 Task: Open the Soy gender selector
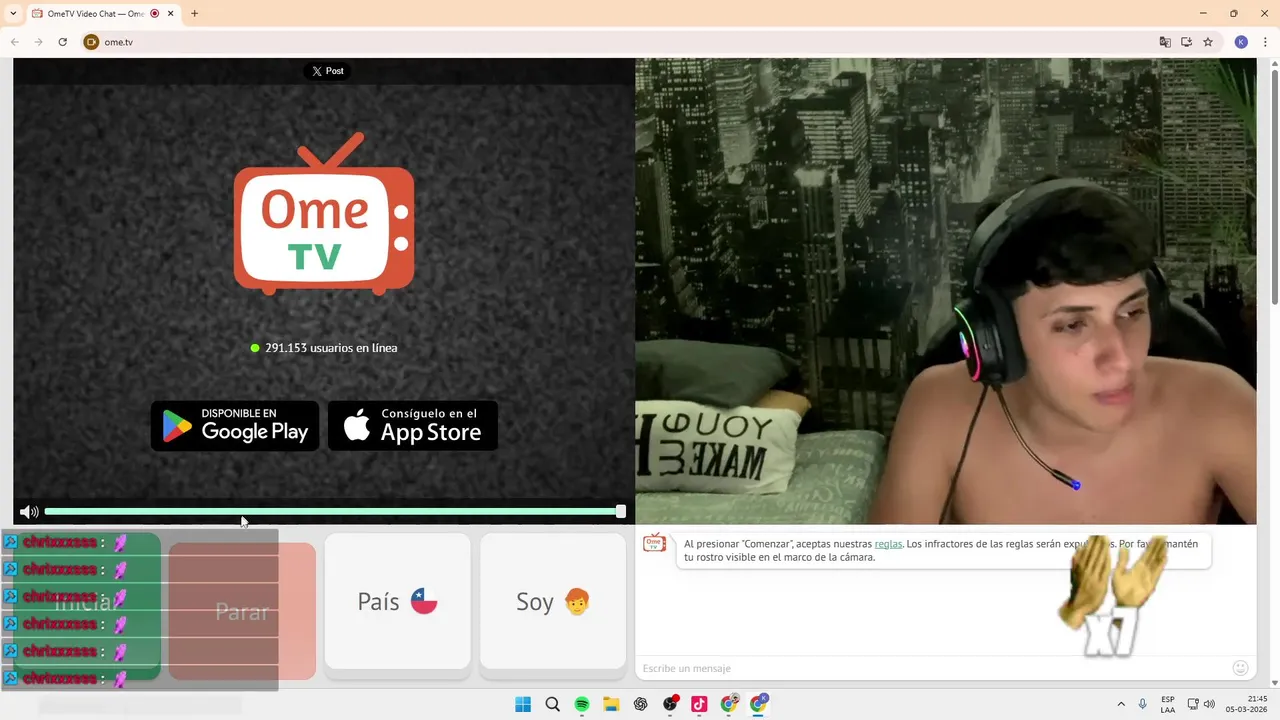(553, 601)
